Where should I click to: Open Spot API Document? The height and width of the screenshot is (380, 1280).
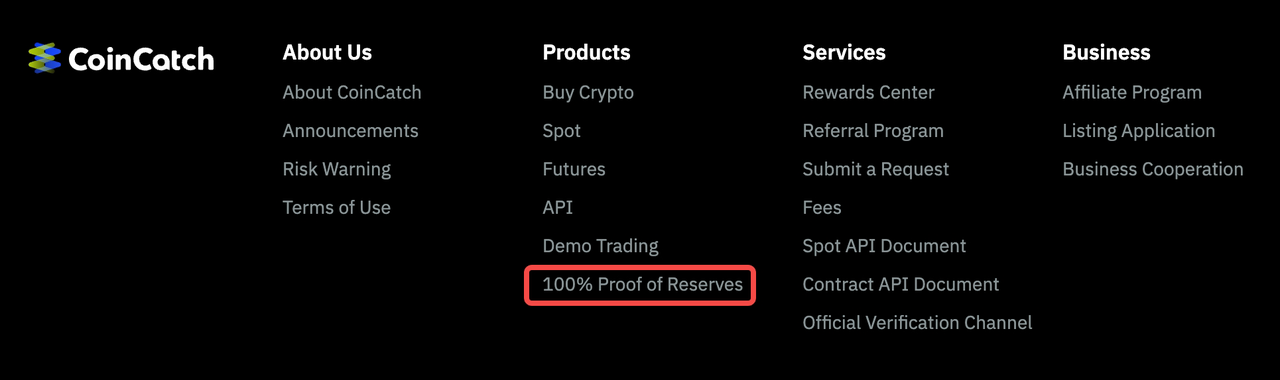tap(885, 246)
